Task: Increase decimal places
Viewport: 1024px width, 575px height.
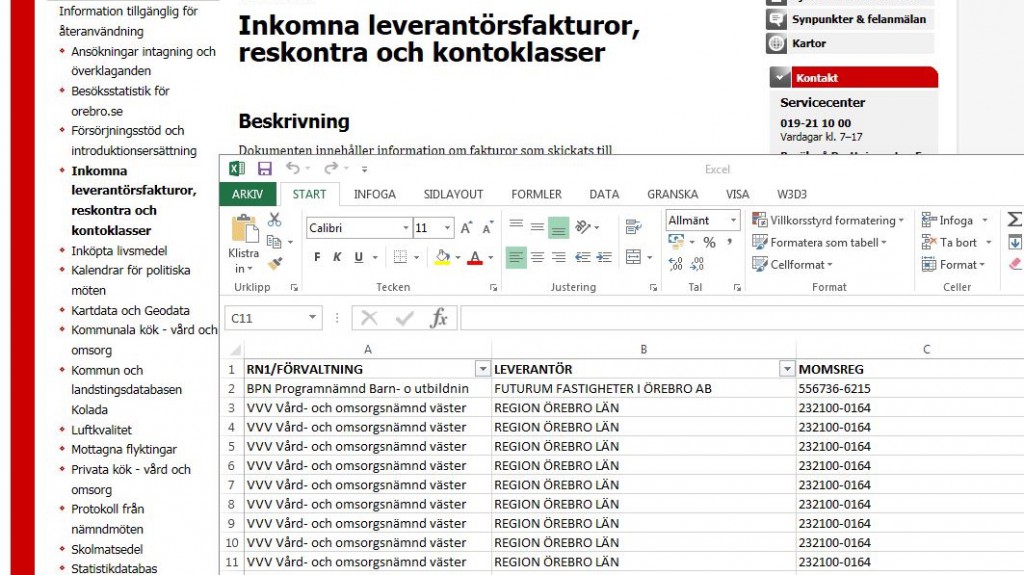Action: tap(676, 263)
